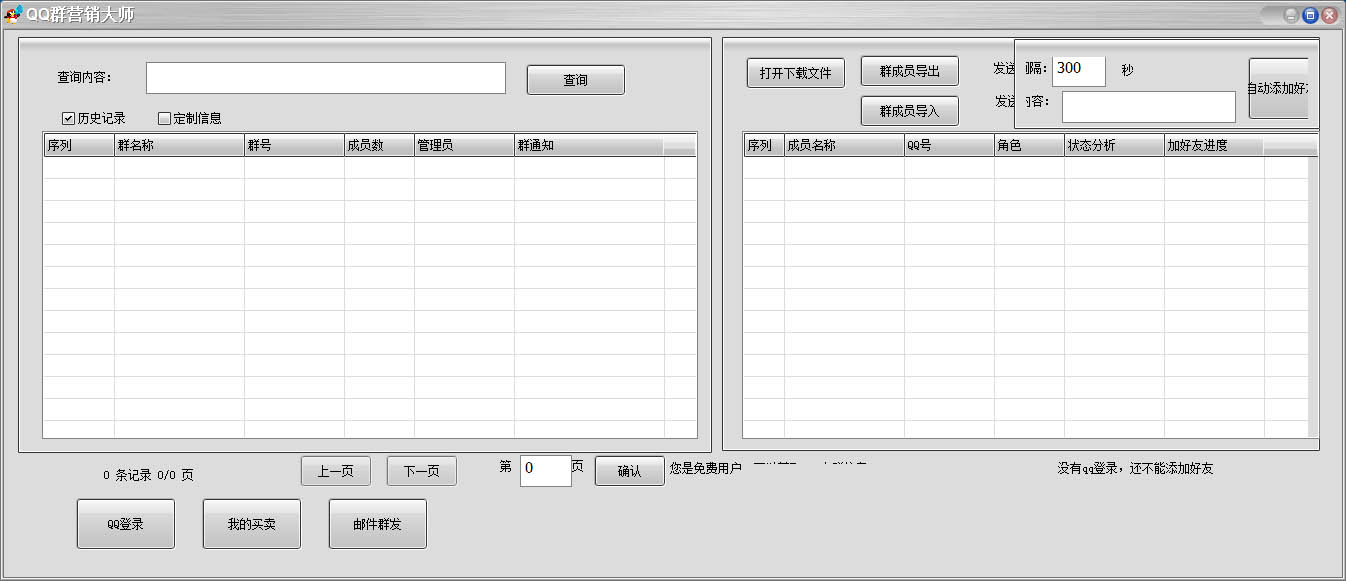Maximize the window with the blue button
The height and width of the screenshot is (581, 1346).
[x=1310, y=15]
